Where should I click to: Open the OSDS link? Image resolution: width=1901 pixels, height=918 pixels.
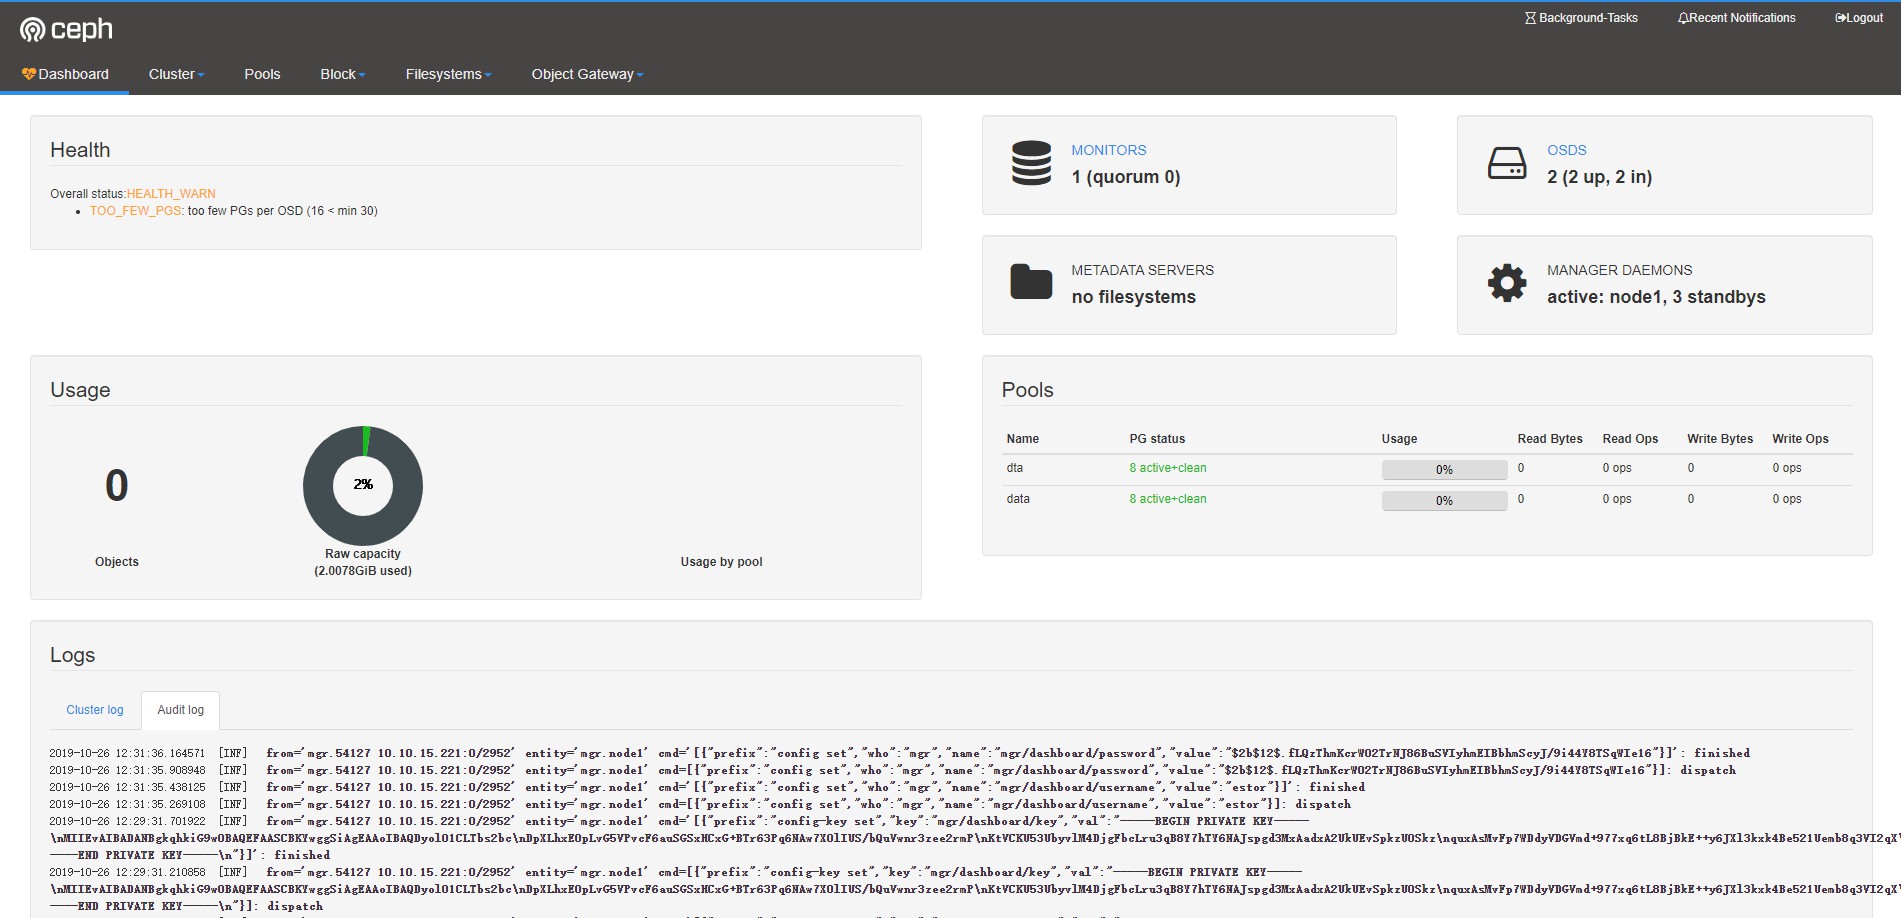tap(1566, 150)
